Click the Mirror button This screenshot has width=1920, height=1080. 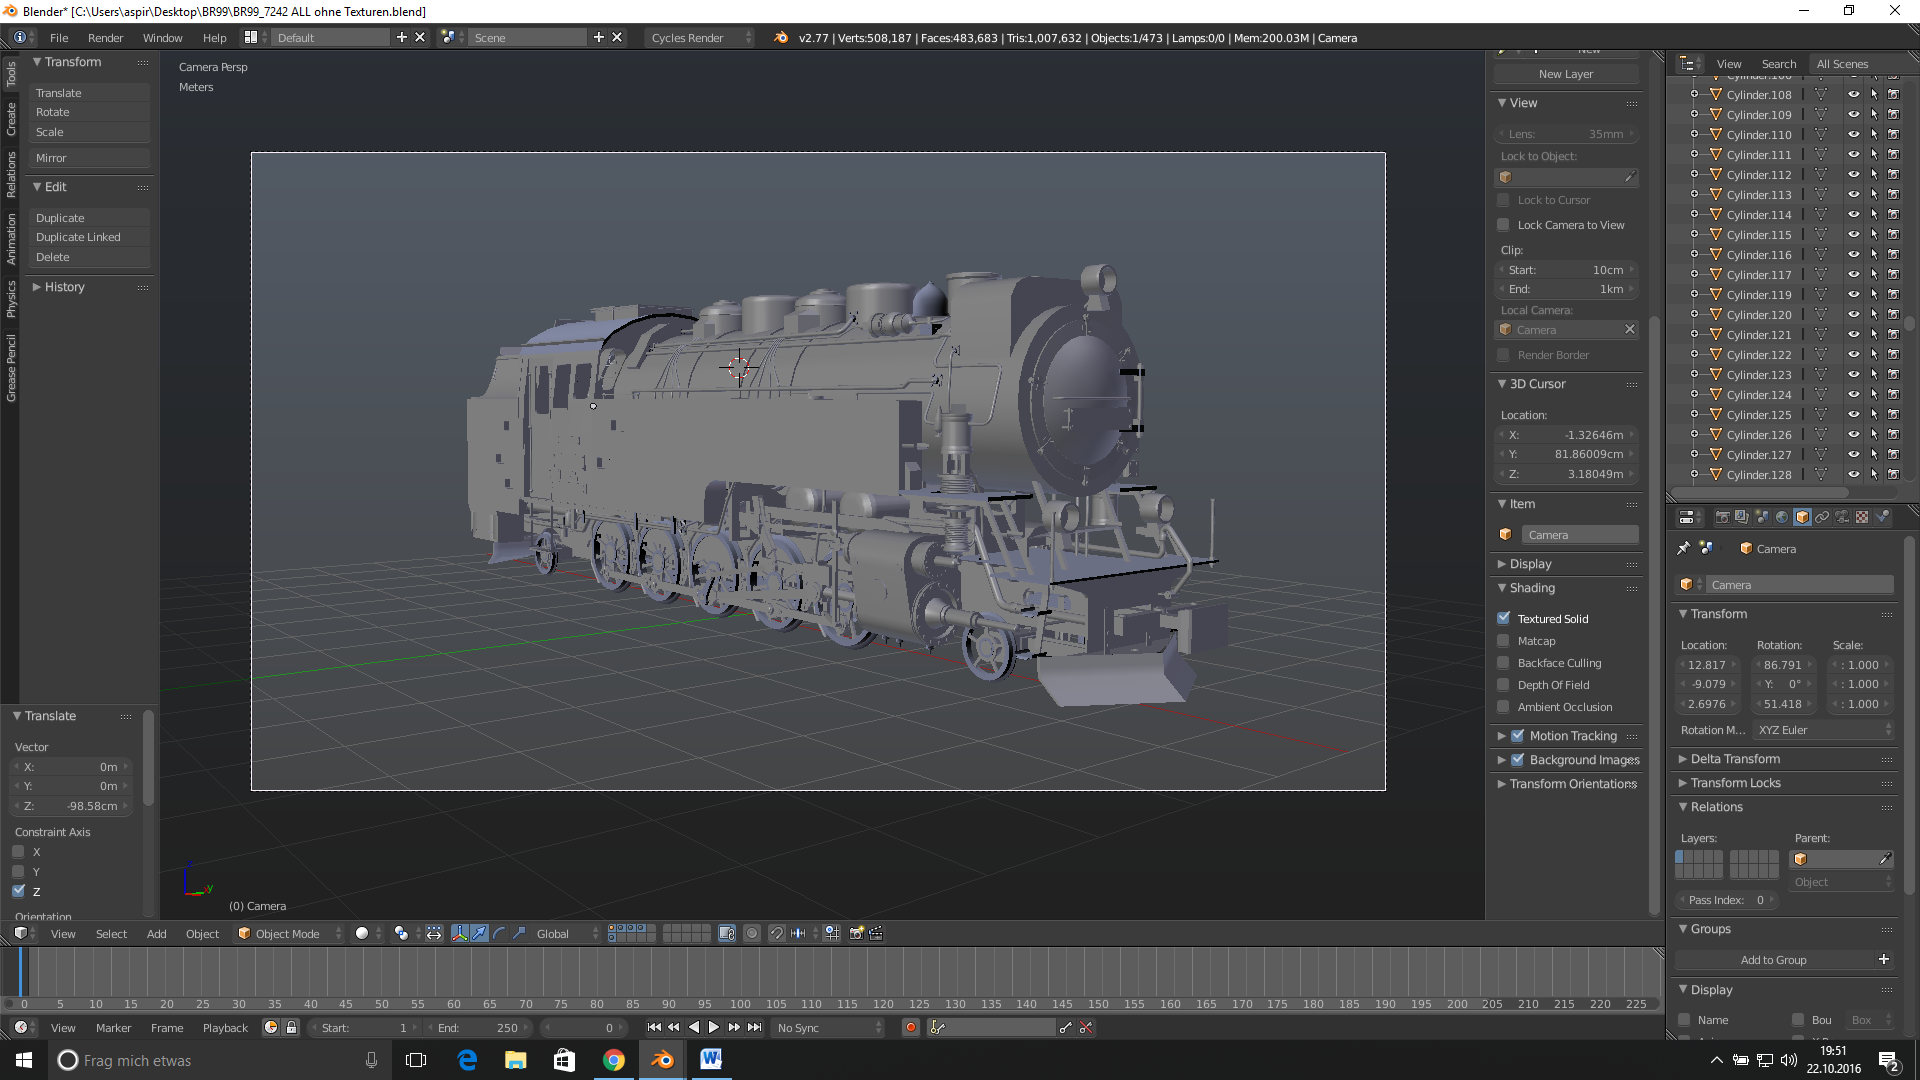(89, 157)
